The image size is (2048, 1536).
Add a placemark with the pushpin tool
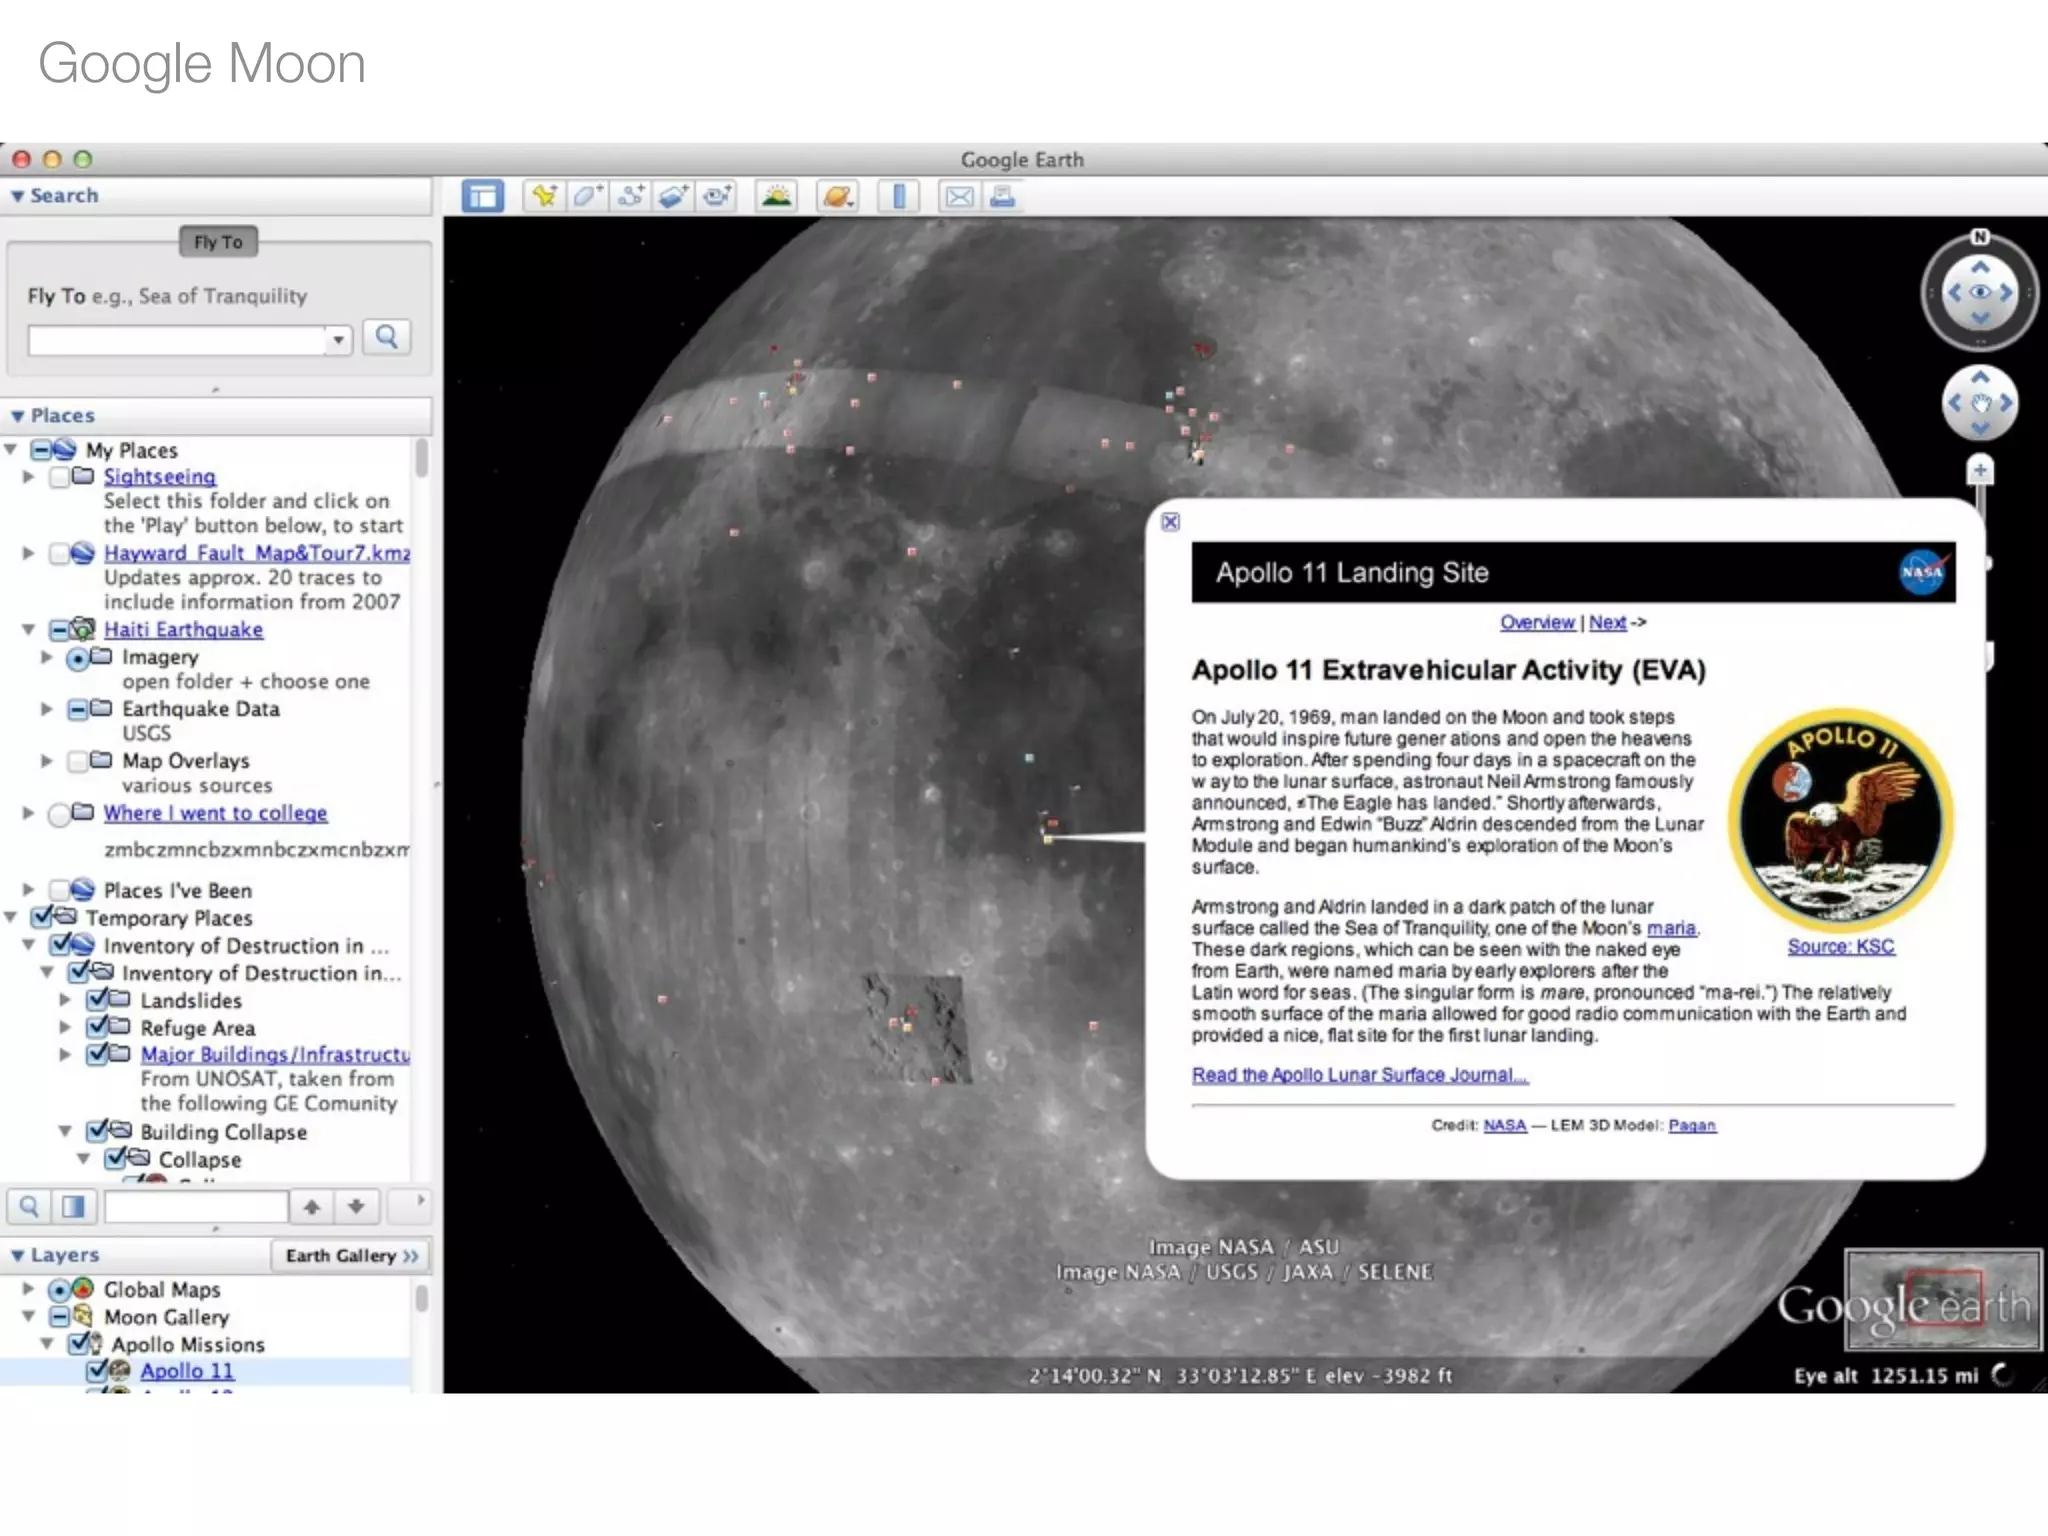tap(544, 196)
